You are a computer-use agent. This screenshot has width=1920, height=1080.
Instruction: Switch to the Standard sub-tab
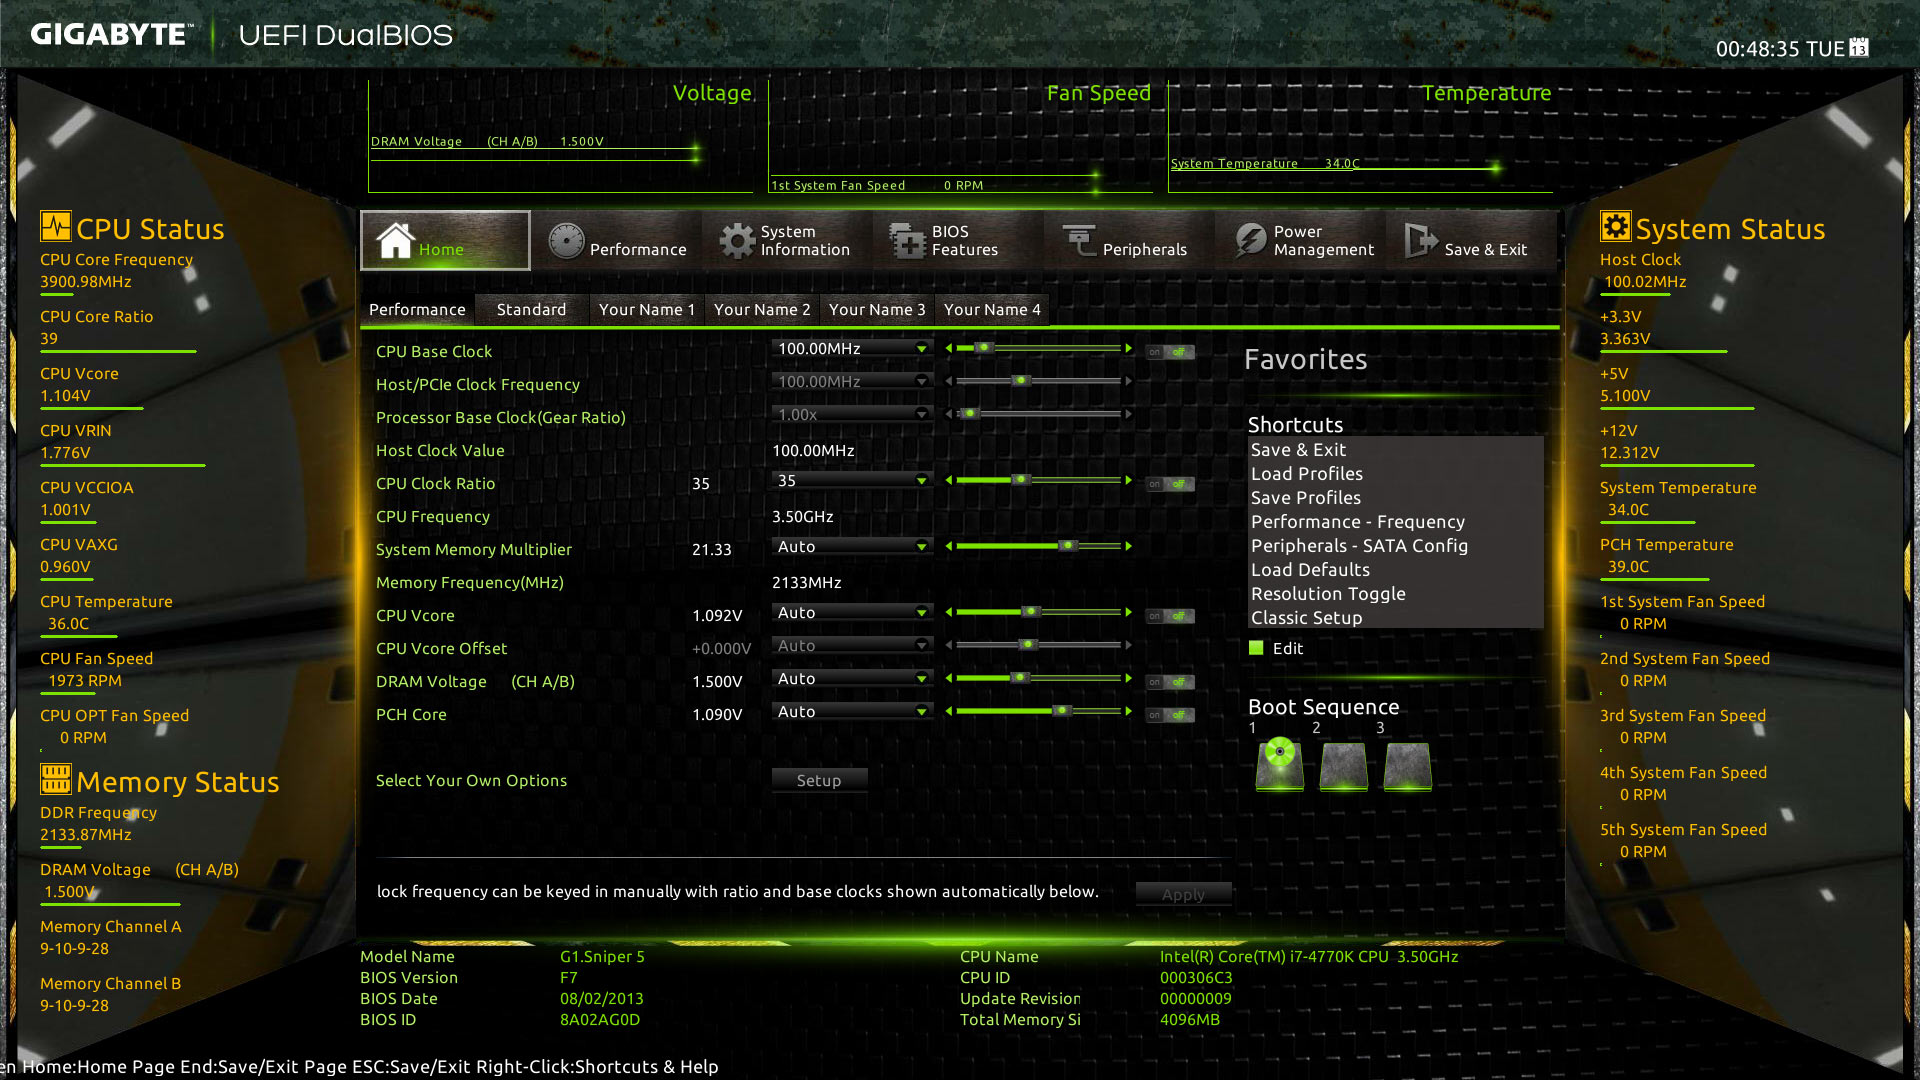point(531,310)
